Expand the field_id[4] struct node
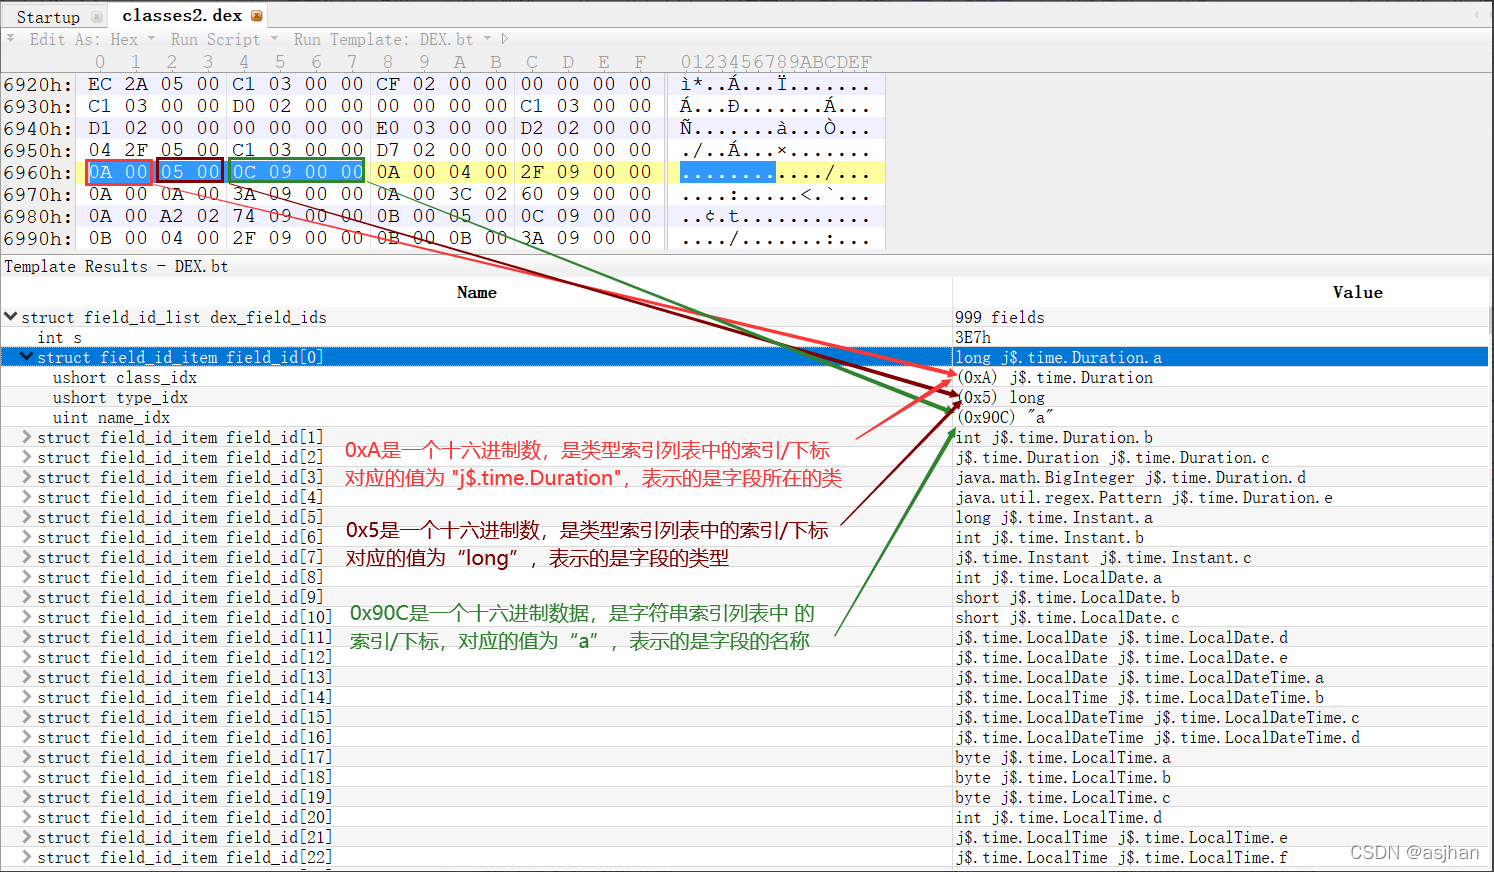This screenshot has width=1494, height=872. point(27,497)
